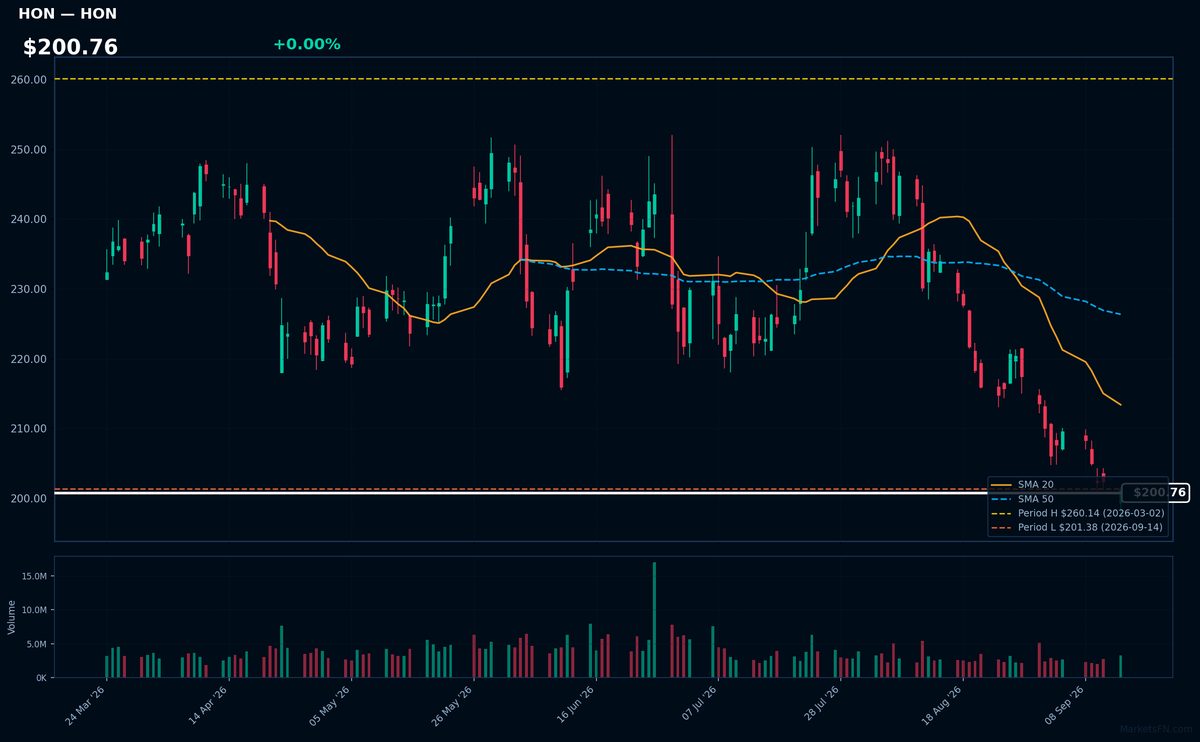This screenshot has height=742, width=1200.
Task: Click the HON — HON chart title
Action: (67, 14)
